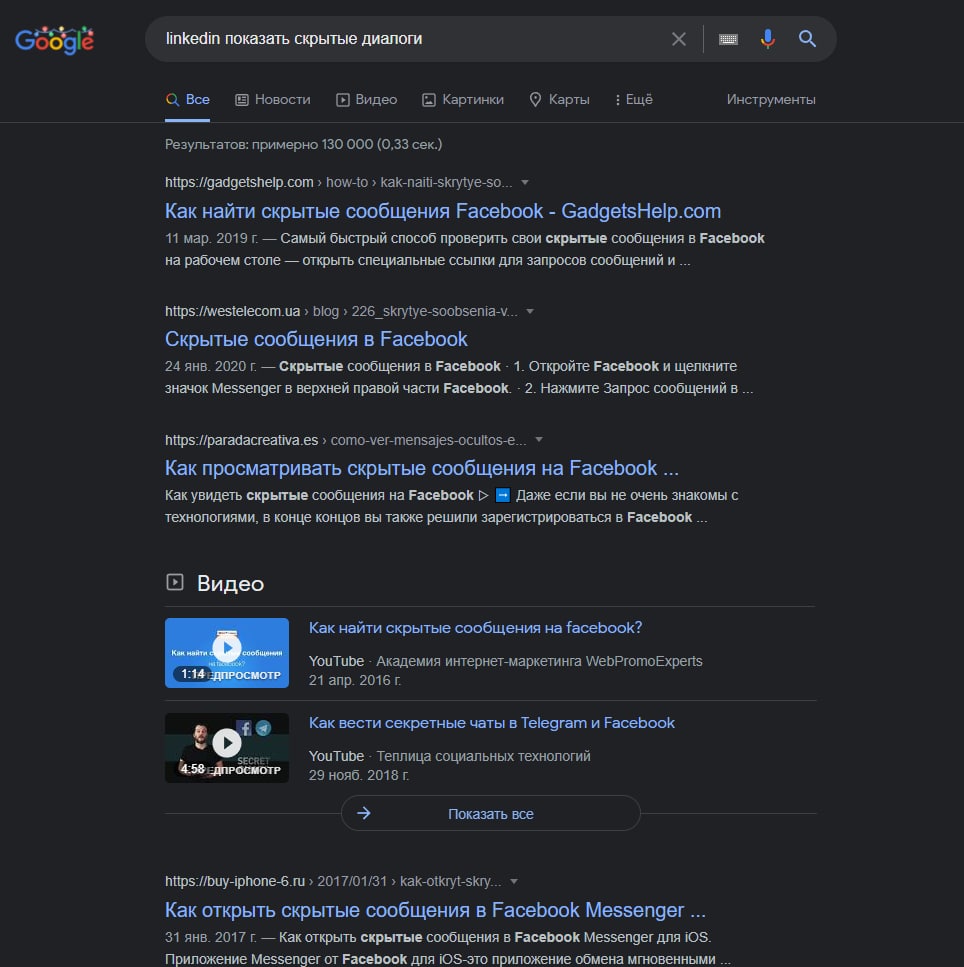Expand the Ещё menu

(x=633, y=100)
